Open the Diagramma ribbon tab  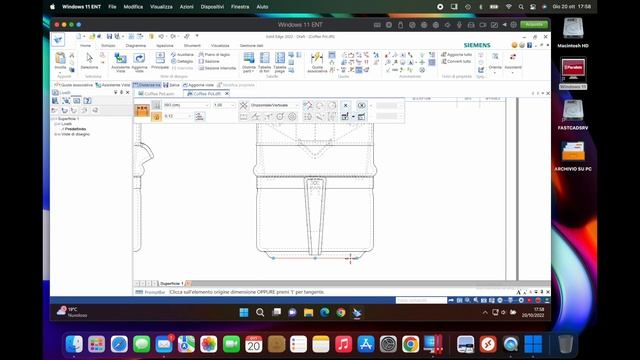coord(136,45)
